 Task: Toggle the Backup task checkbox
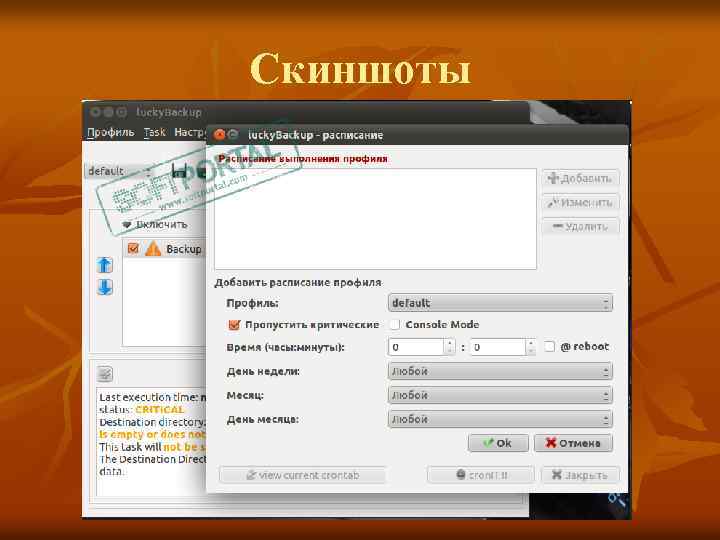[133, 248]
